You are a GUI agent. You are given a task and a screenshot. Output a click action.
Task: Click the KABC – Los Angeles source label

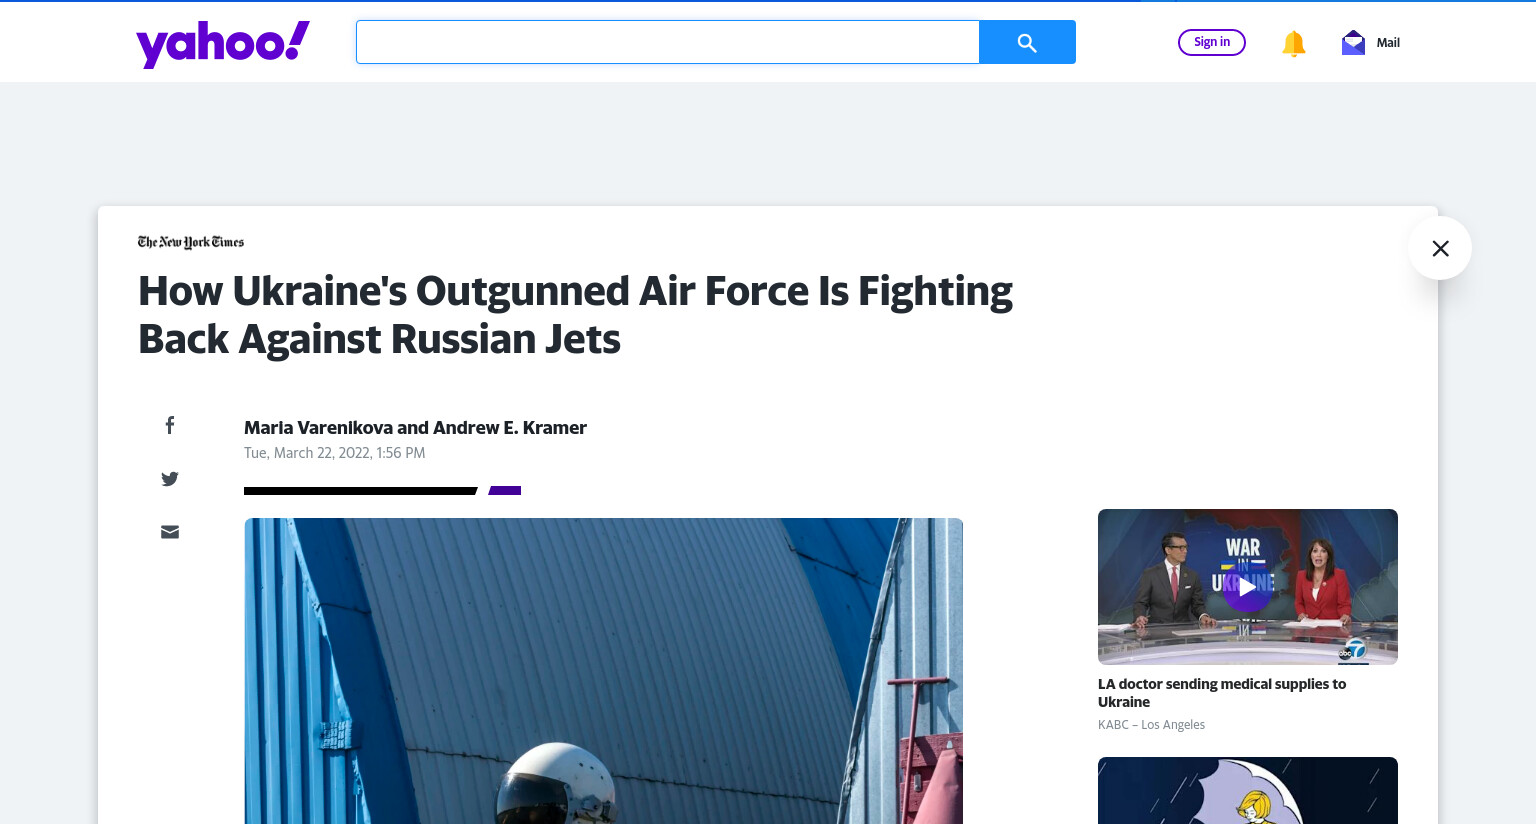1151,725
